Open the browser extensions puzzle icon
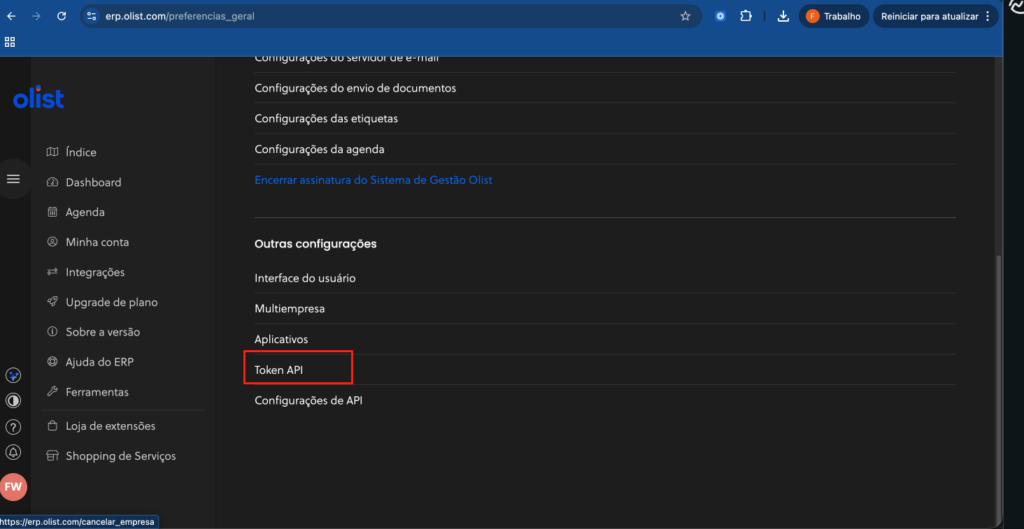Screen dimensions: 1024x529 [746, 16]
